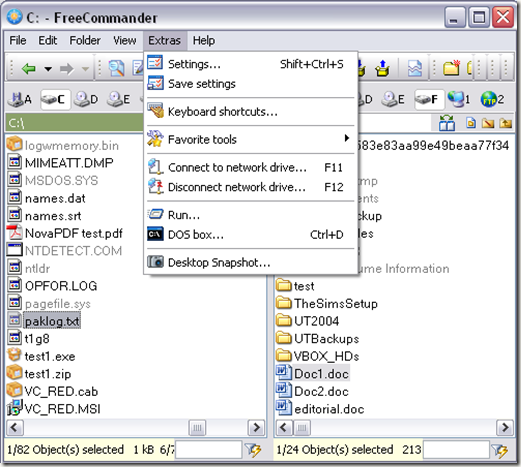The height and width of the screenshot is (467, 521).
Task: Switch left pane to drive E
Action: point(118,99)
